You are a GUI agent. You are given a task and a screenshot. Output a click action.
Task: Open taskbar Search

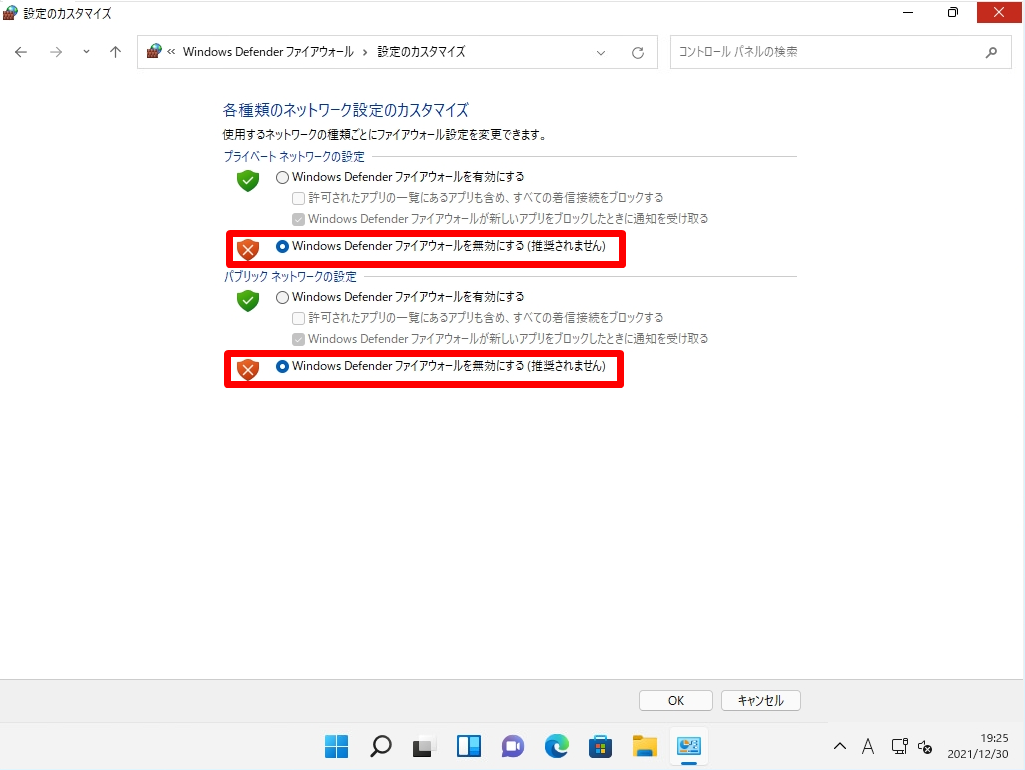380,746
